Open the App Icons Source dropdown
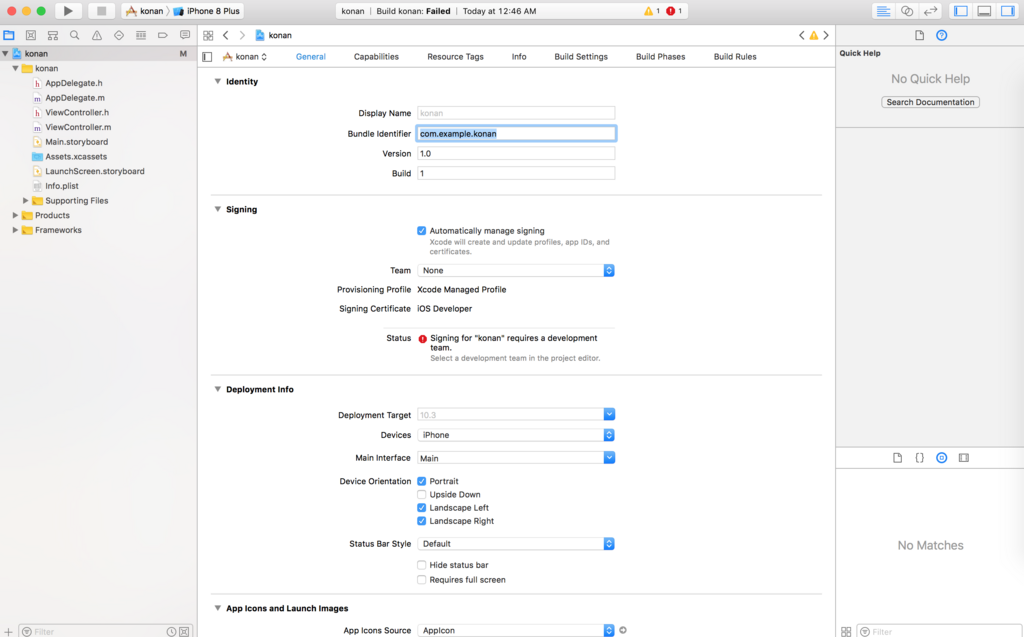This screenshot has width=1024, height=637. point(516,630)
